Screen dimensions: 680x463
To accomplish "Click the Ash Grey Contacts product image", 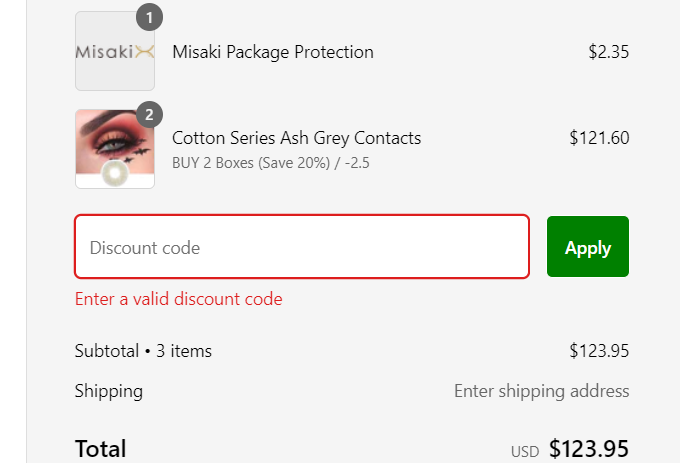I will point(114,148).
